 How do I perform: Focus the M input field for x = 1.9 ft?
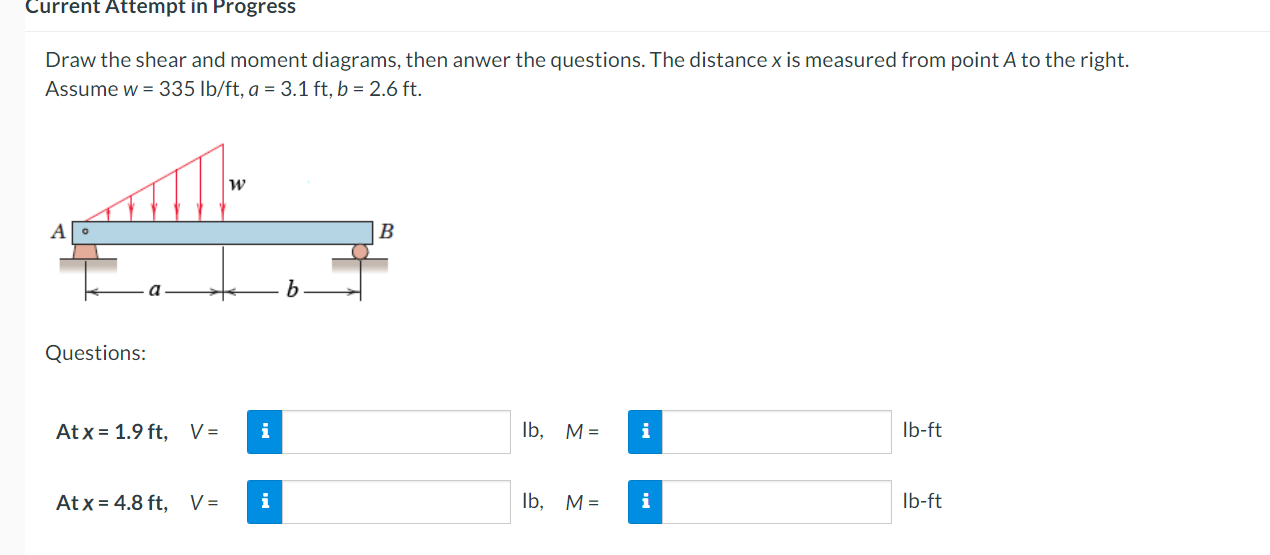click(x=777, y=432)
